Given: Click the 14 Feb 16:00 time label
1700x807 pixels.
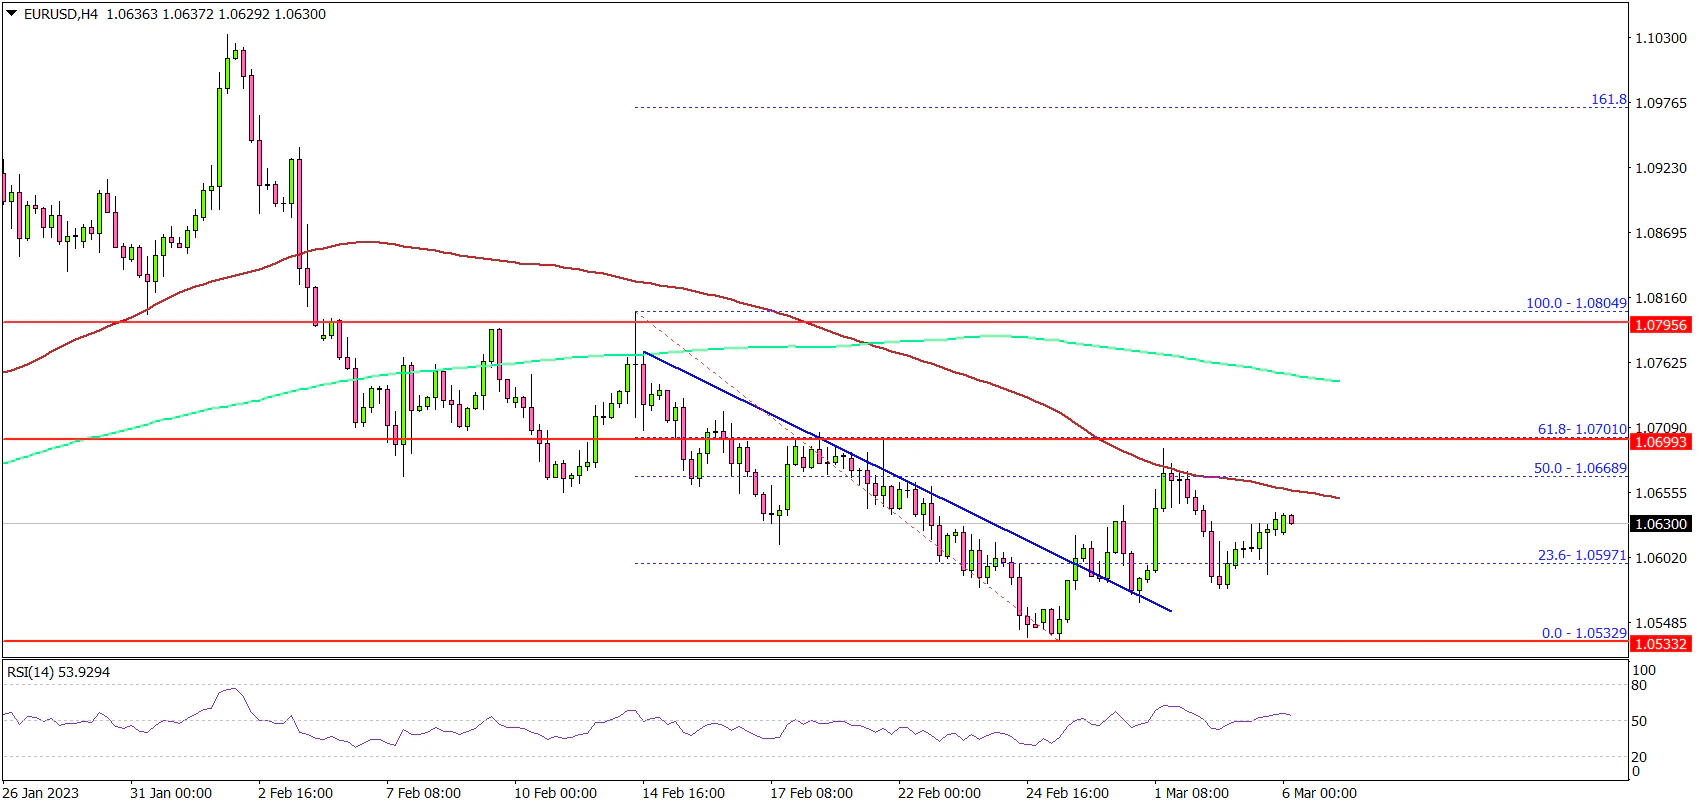Looking at the screenshot, I should 684,793.
